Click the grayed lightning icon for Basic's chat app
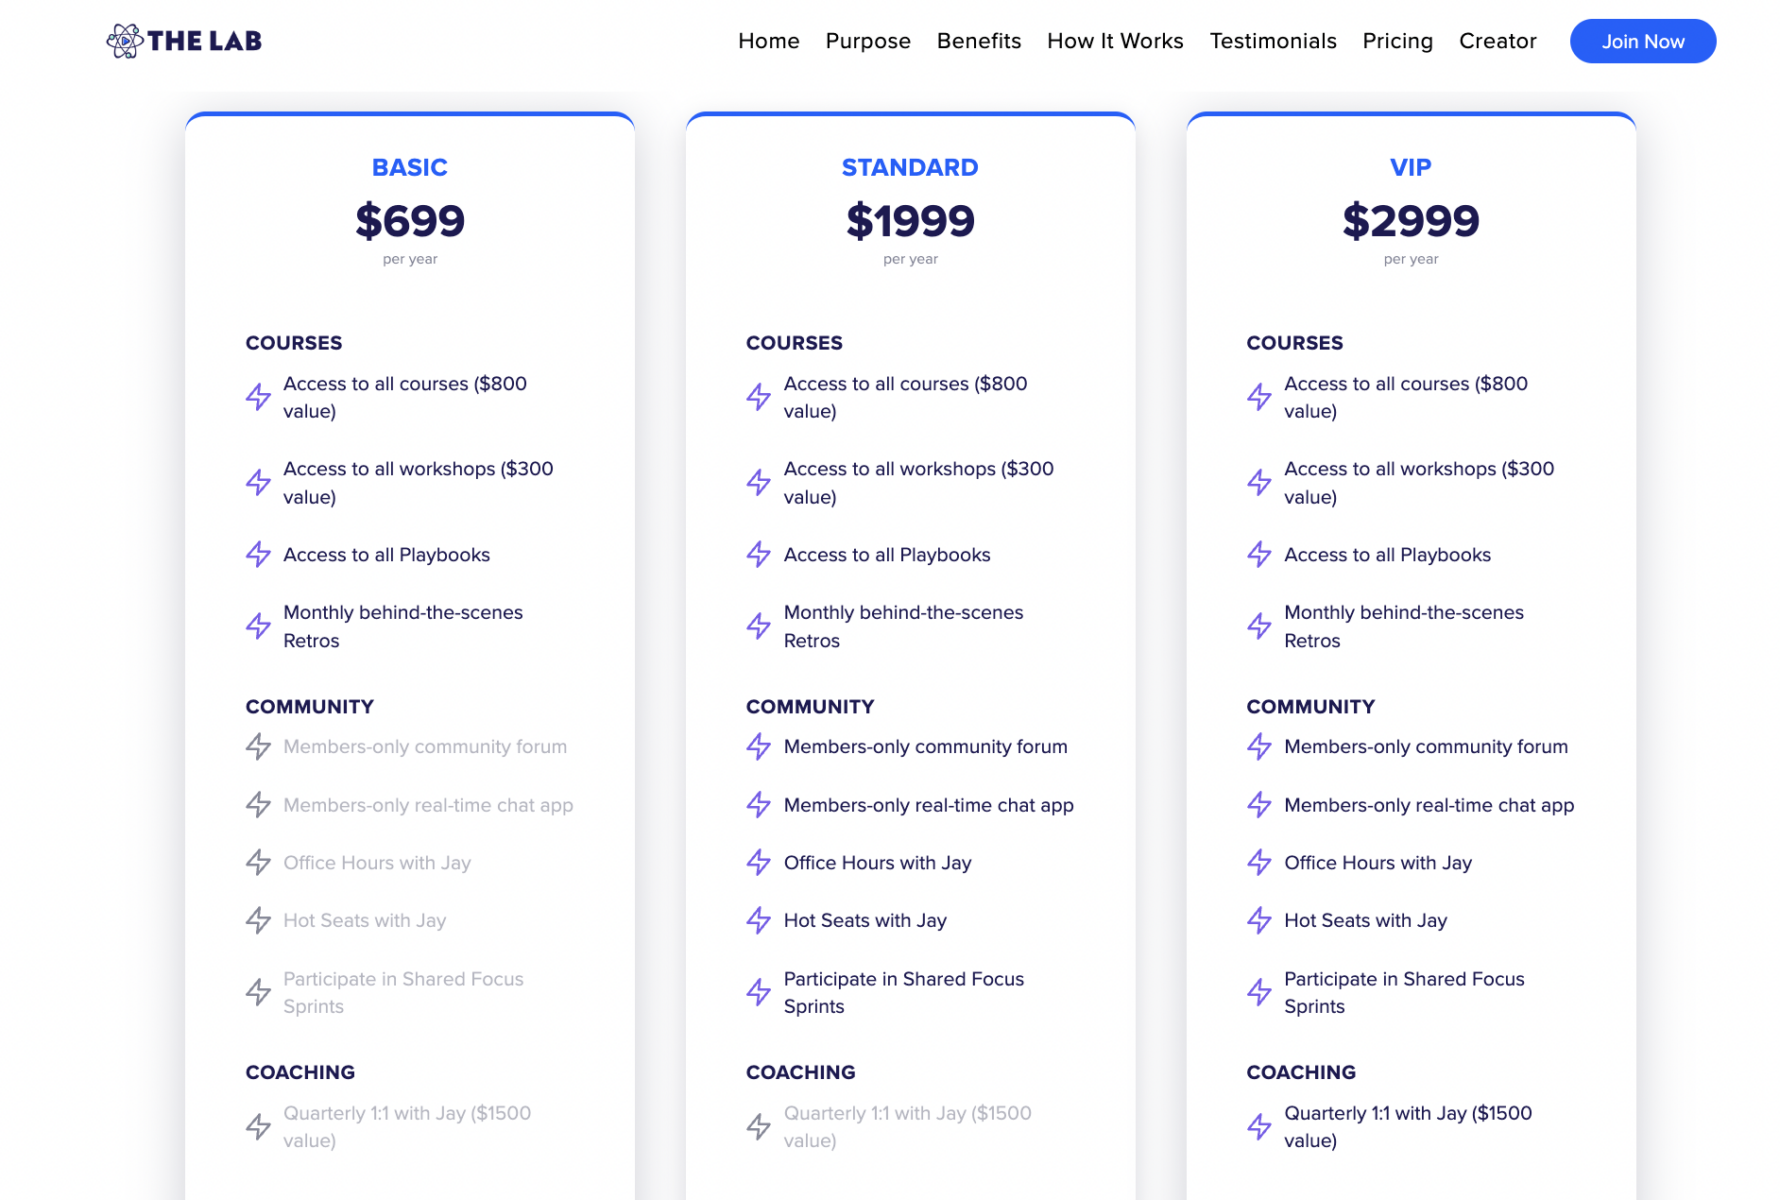This screenshot has width=1780, height=1200. tap(258, 804)
